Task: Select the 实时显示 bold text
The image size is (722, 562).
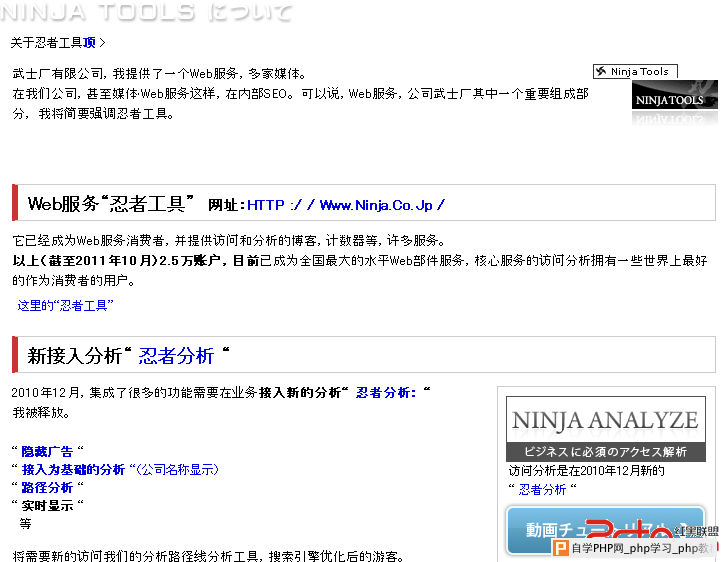Action: (47, 506)
